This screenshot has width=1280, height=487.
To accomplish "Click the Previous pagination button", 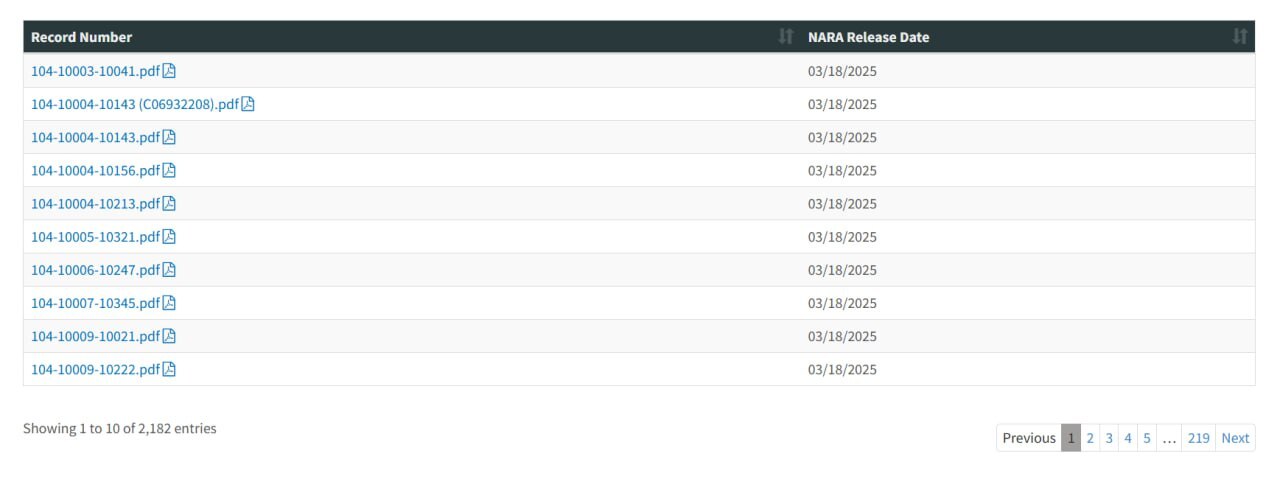I will (x=1029, y=438).
